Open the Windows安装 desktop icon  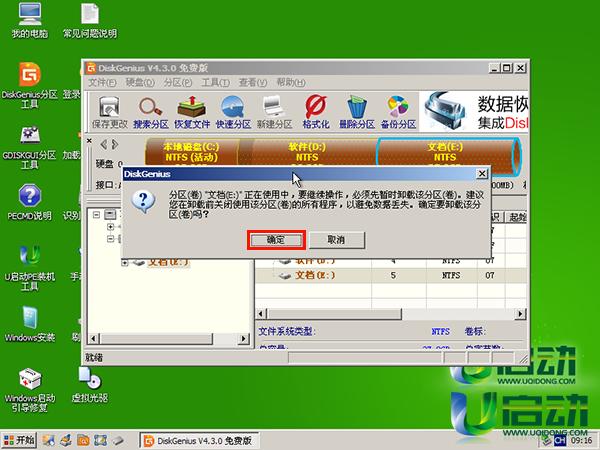pos(30,322)
